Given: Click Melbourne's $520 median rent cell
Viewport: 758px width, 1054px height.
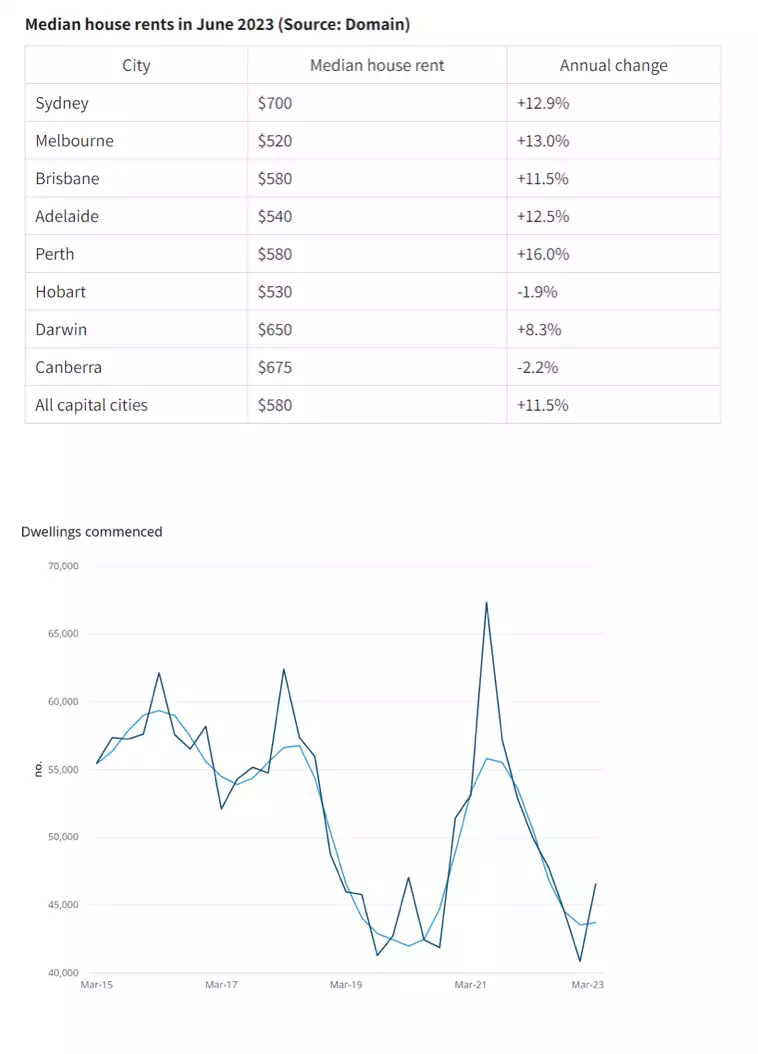Looking at the screenshot, I should [x=275, y=141].
